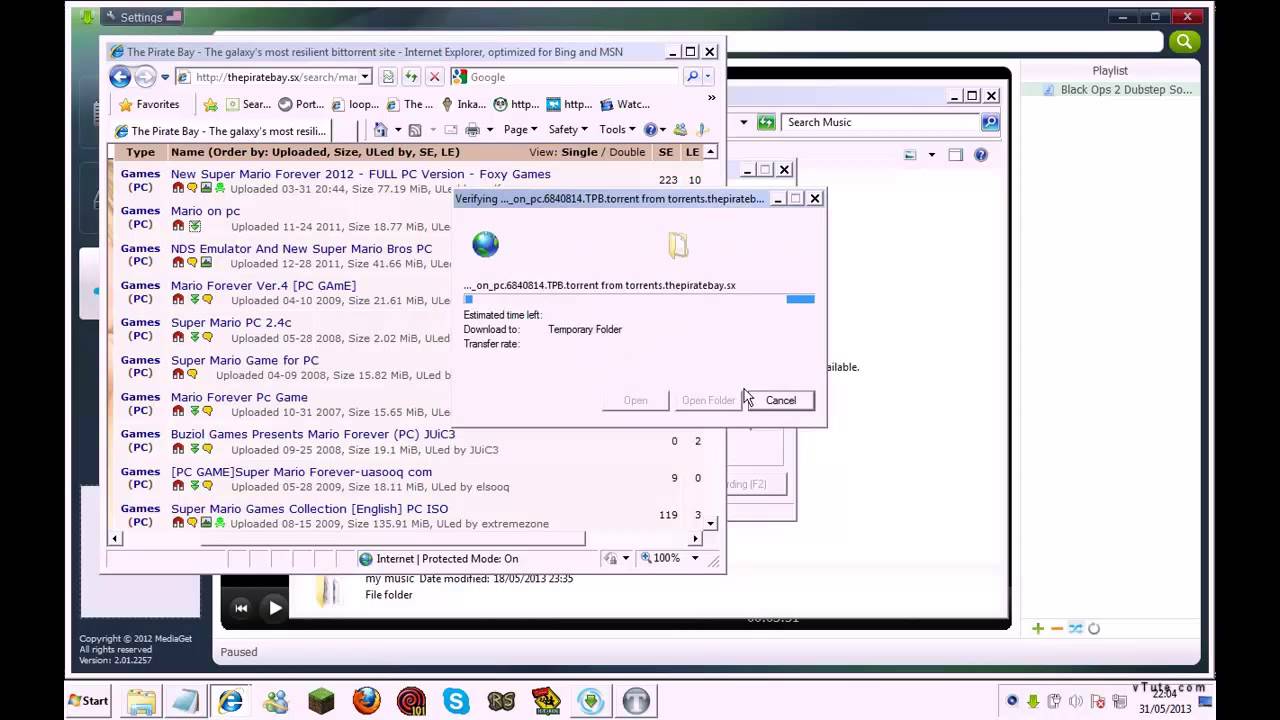
Task: Play the paused MediaGet track
Action: point(275,607)
